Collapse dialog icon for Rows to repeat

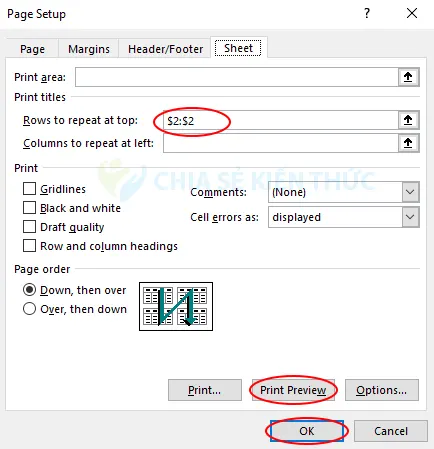[x=408, y=120]
